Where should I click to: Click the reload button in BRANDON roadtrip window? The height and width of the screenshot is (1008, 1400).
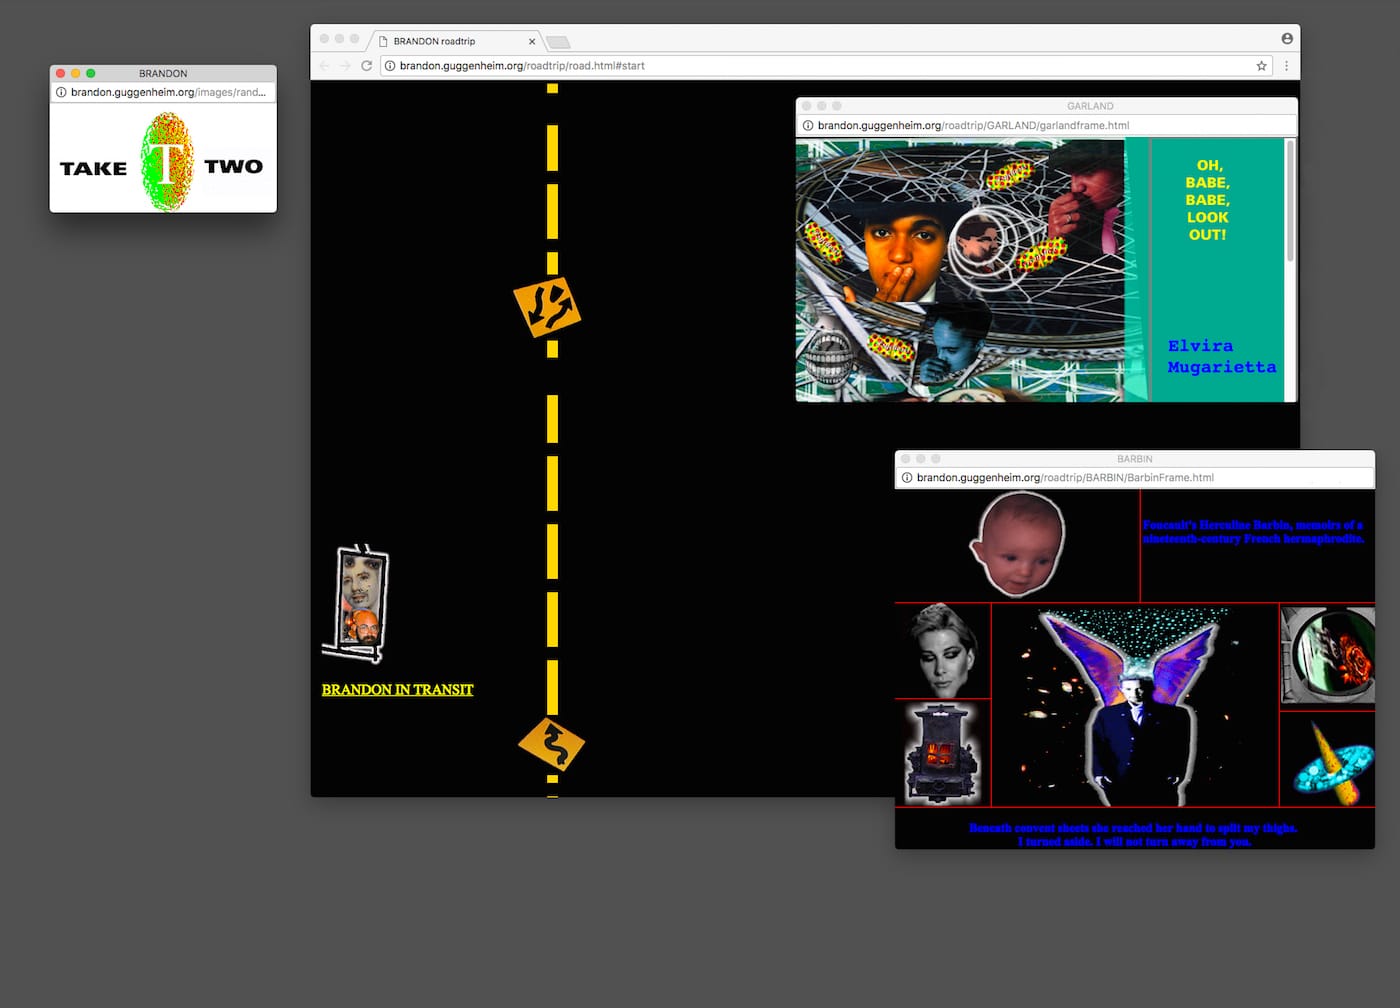click(x=367, y=66)
